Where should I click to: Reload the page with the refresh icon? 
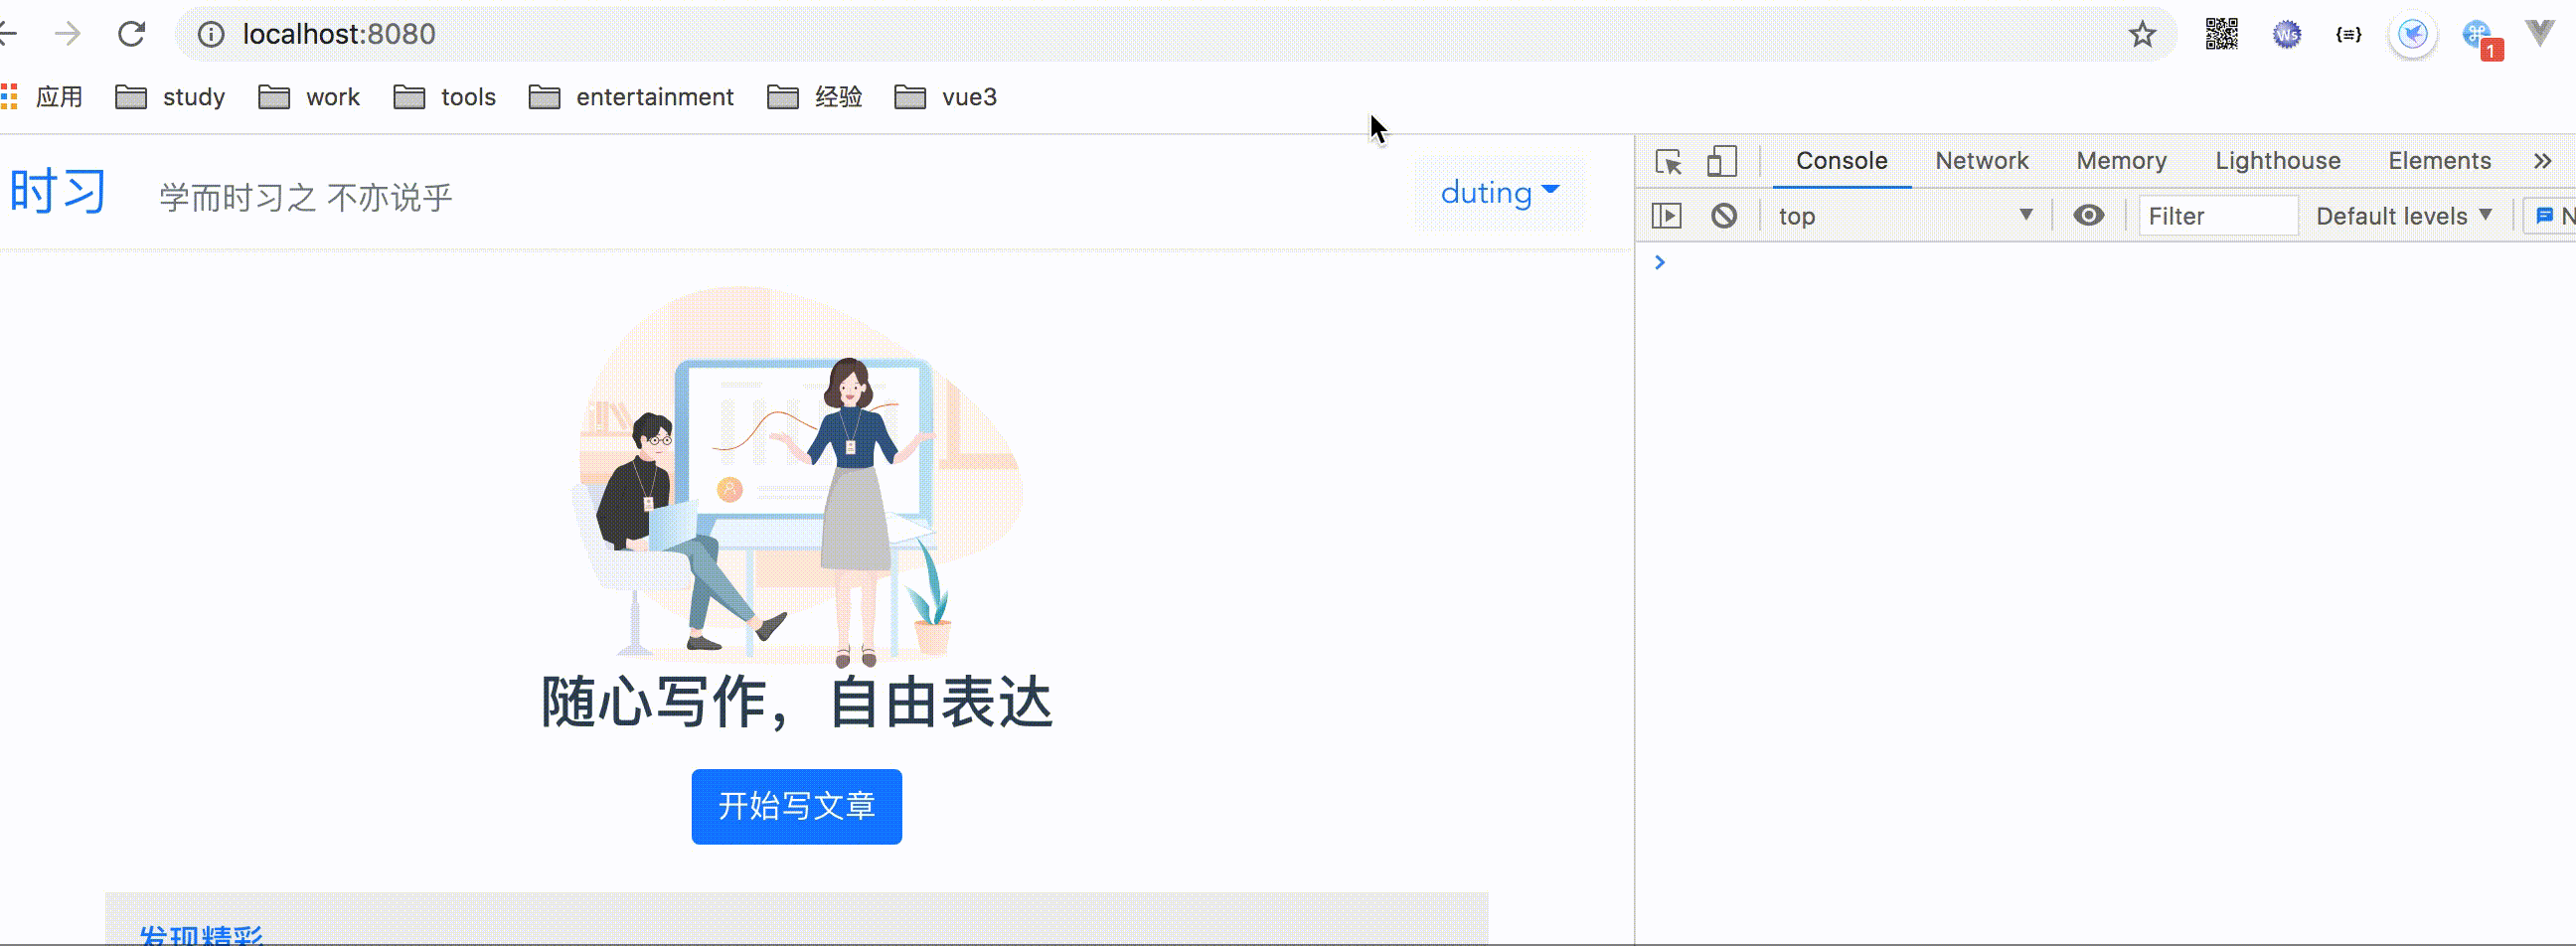[132, 34]
